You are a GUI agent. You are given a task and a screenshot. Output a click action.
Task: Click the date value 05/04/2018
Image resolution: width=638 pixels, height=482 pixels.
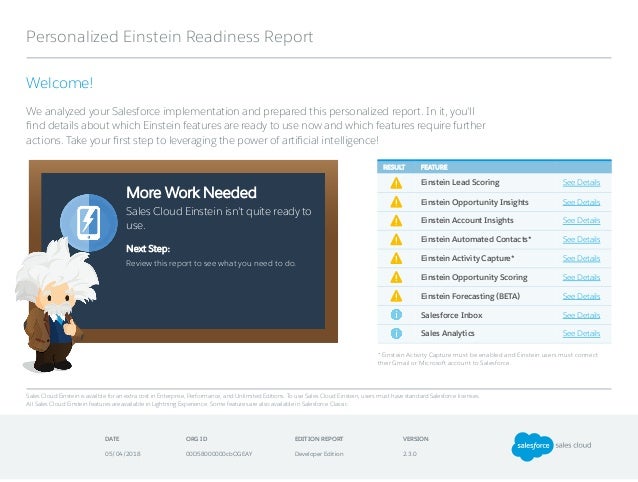click(x=123, y=454)
